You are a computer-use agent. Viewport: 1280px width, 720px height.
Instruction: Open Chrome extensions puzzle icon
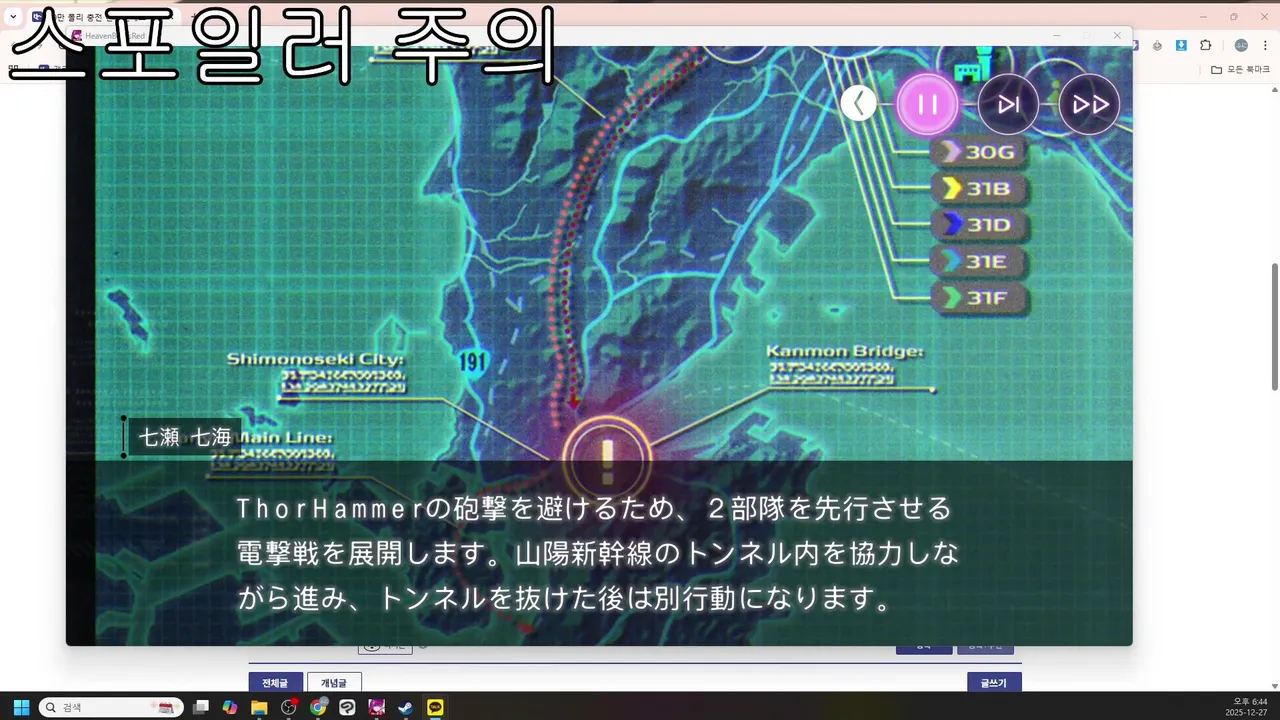[1206, 45]
